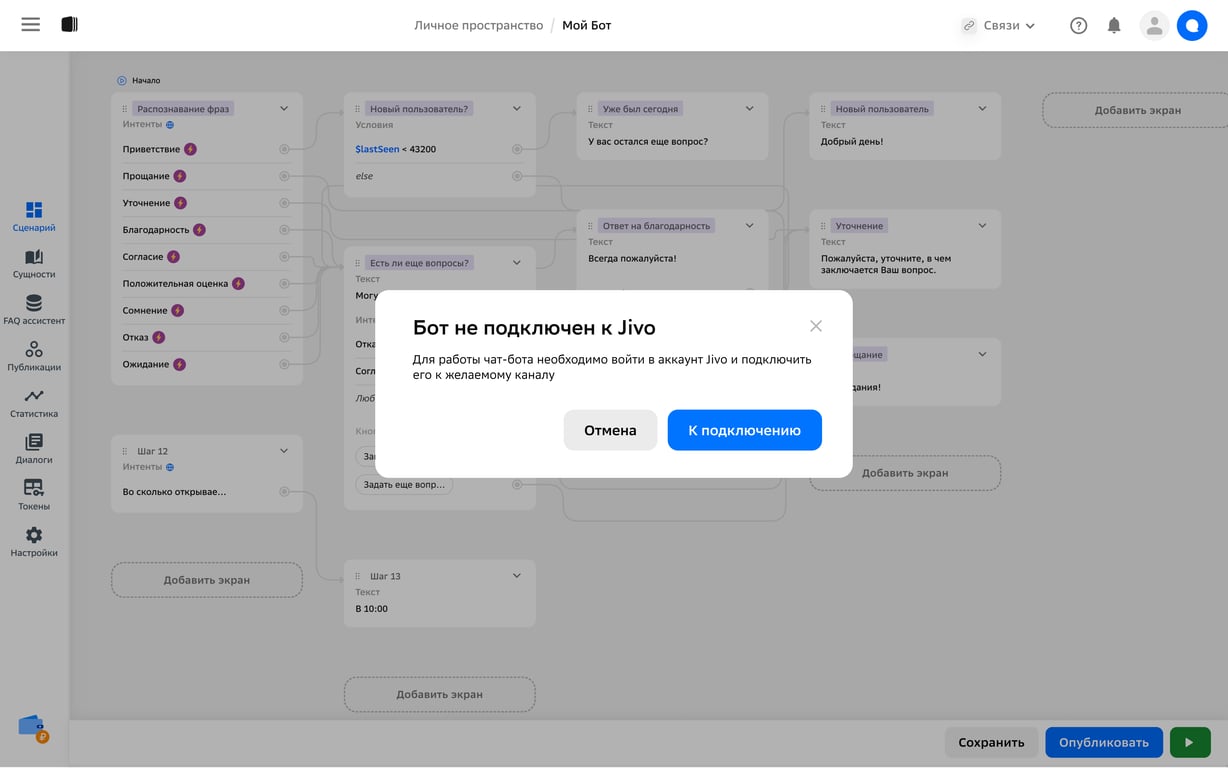The width and height of the screenshot is (1228, 768).
Task: Click the lightning icon beside Благодарность
Action: tap(199, 230)
